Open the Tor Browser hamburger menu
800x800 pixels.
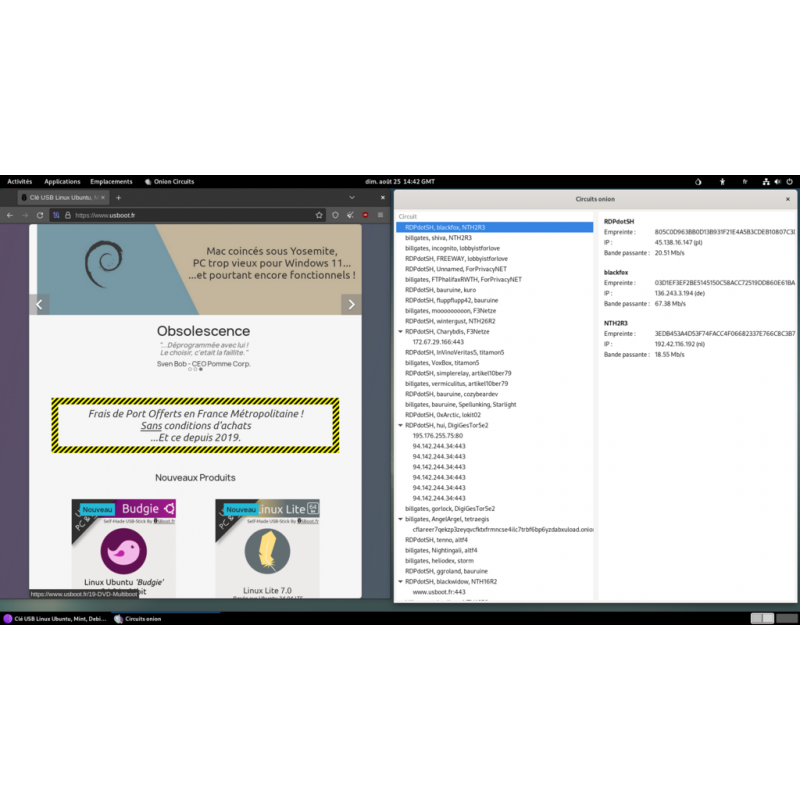pyautogui.click(x=381, y=215)
